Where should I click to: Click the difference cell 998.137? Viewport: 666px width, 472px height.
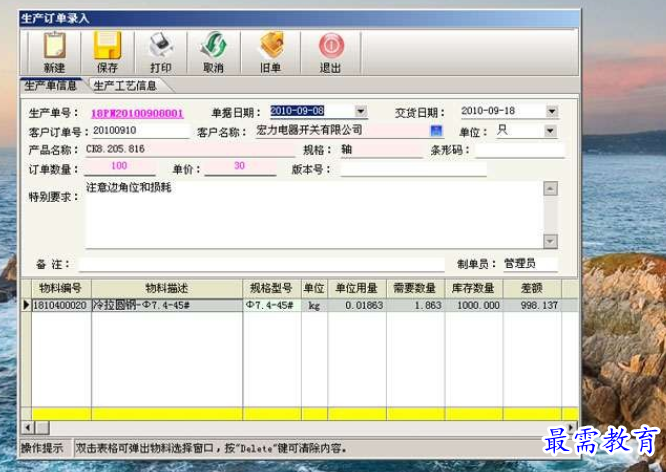532,305
